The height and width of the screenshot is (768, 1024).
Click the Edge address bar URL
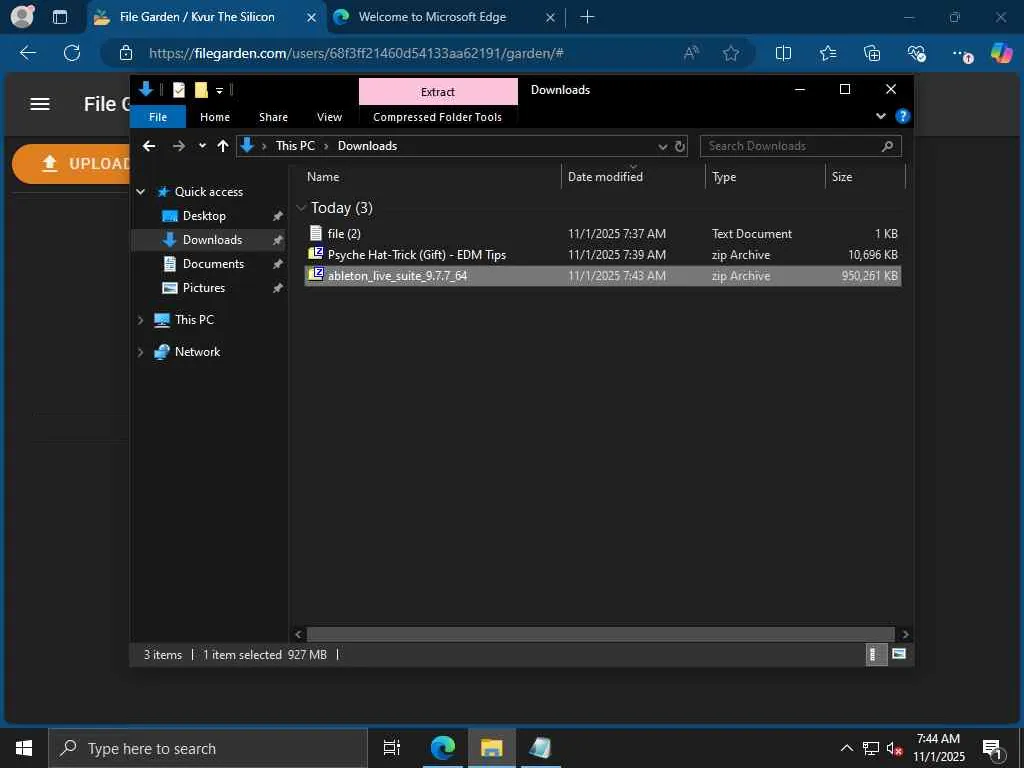point(356,54)
